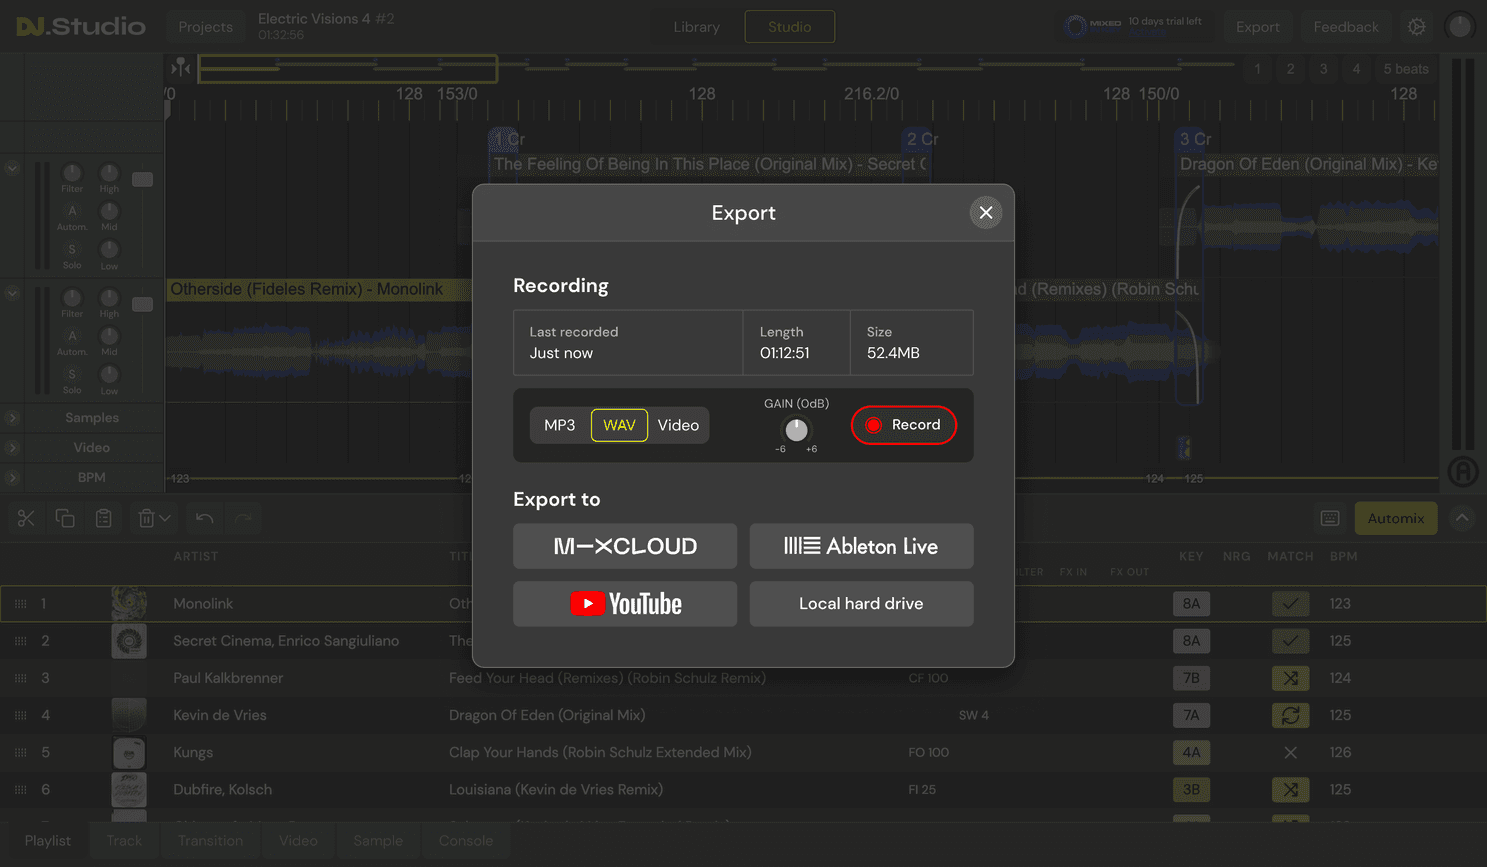Open the Track bottom tab

(x=124, y=841)
